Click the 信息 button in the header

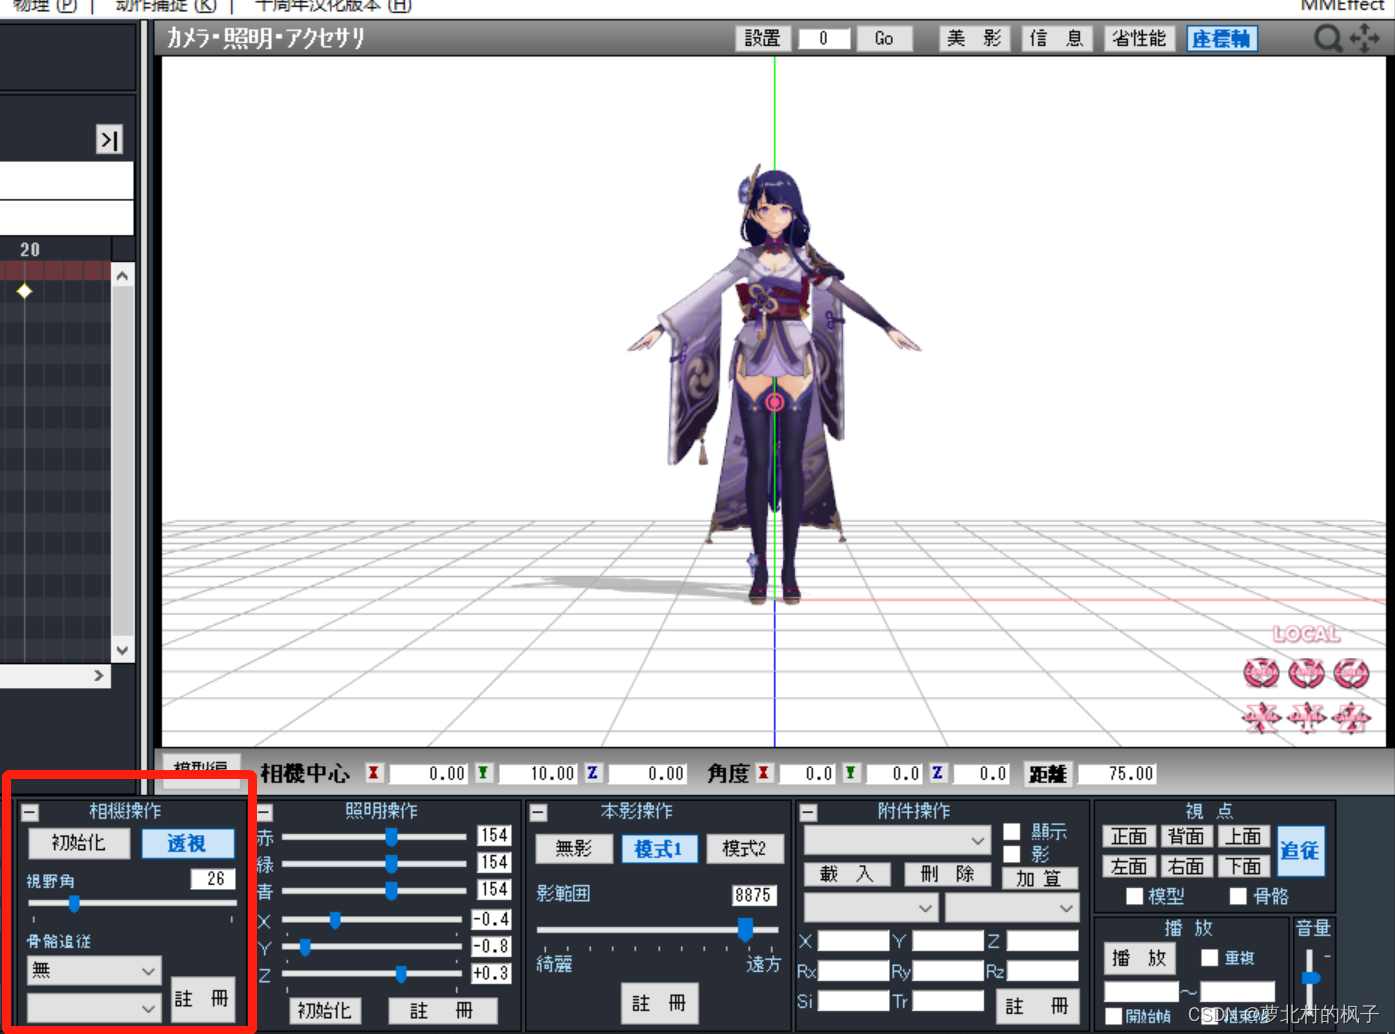(1057, 38)
